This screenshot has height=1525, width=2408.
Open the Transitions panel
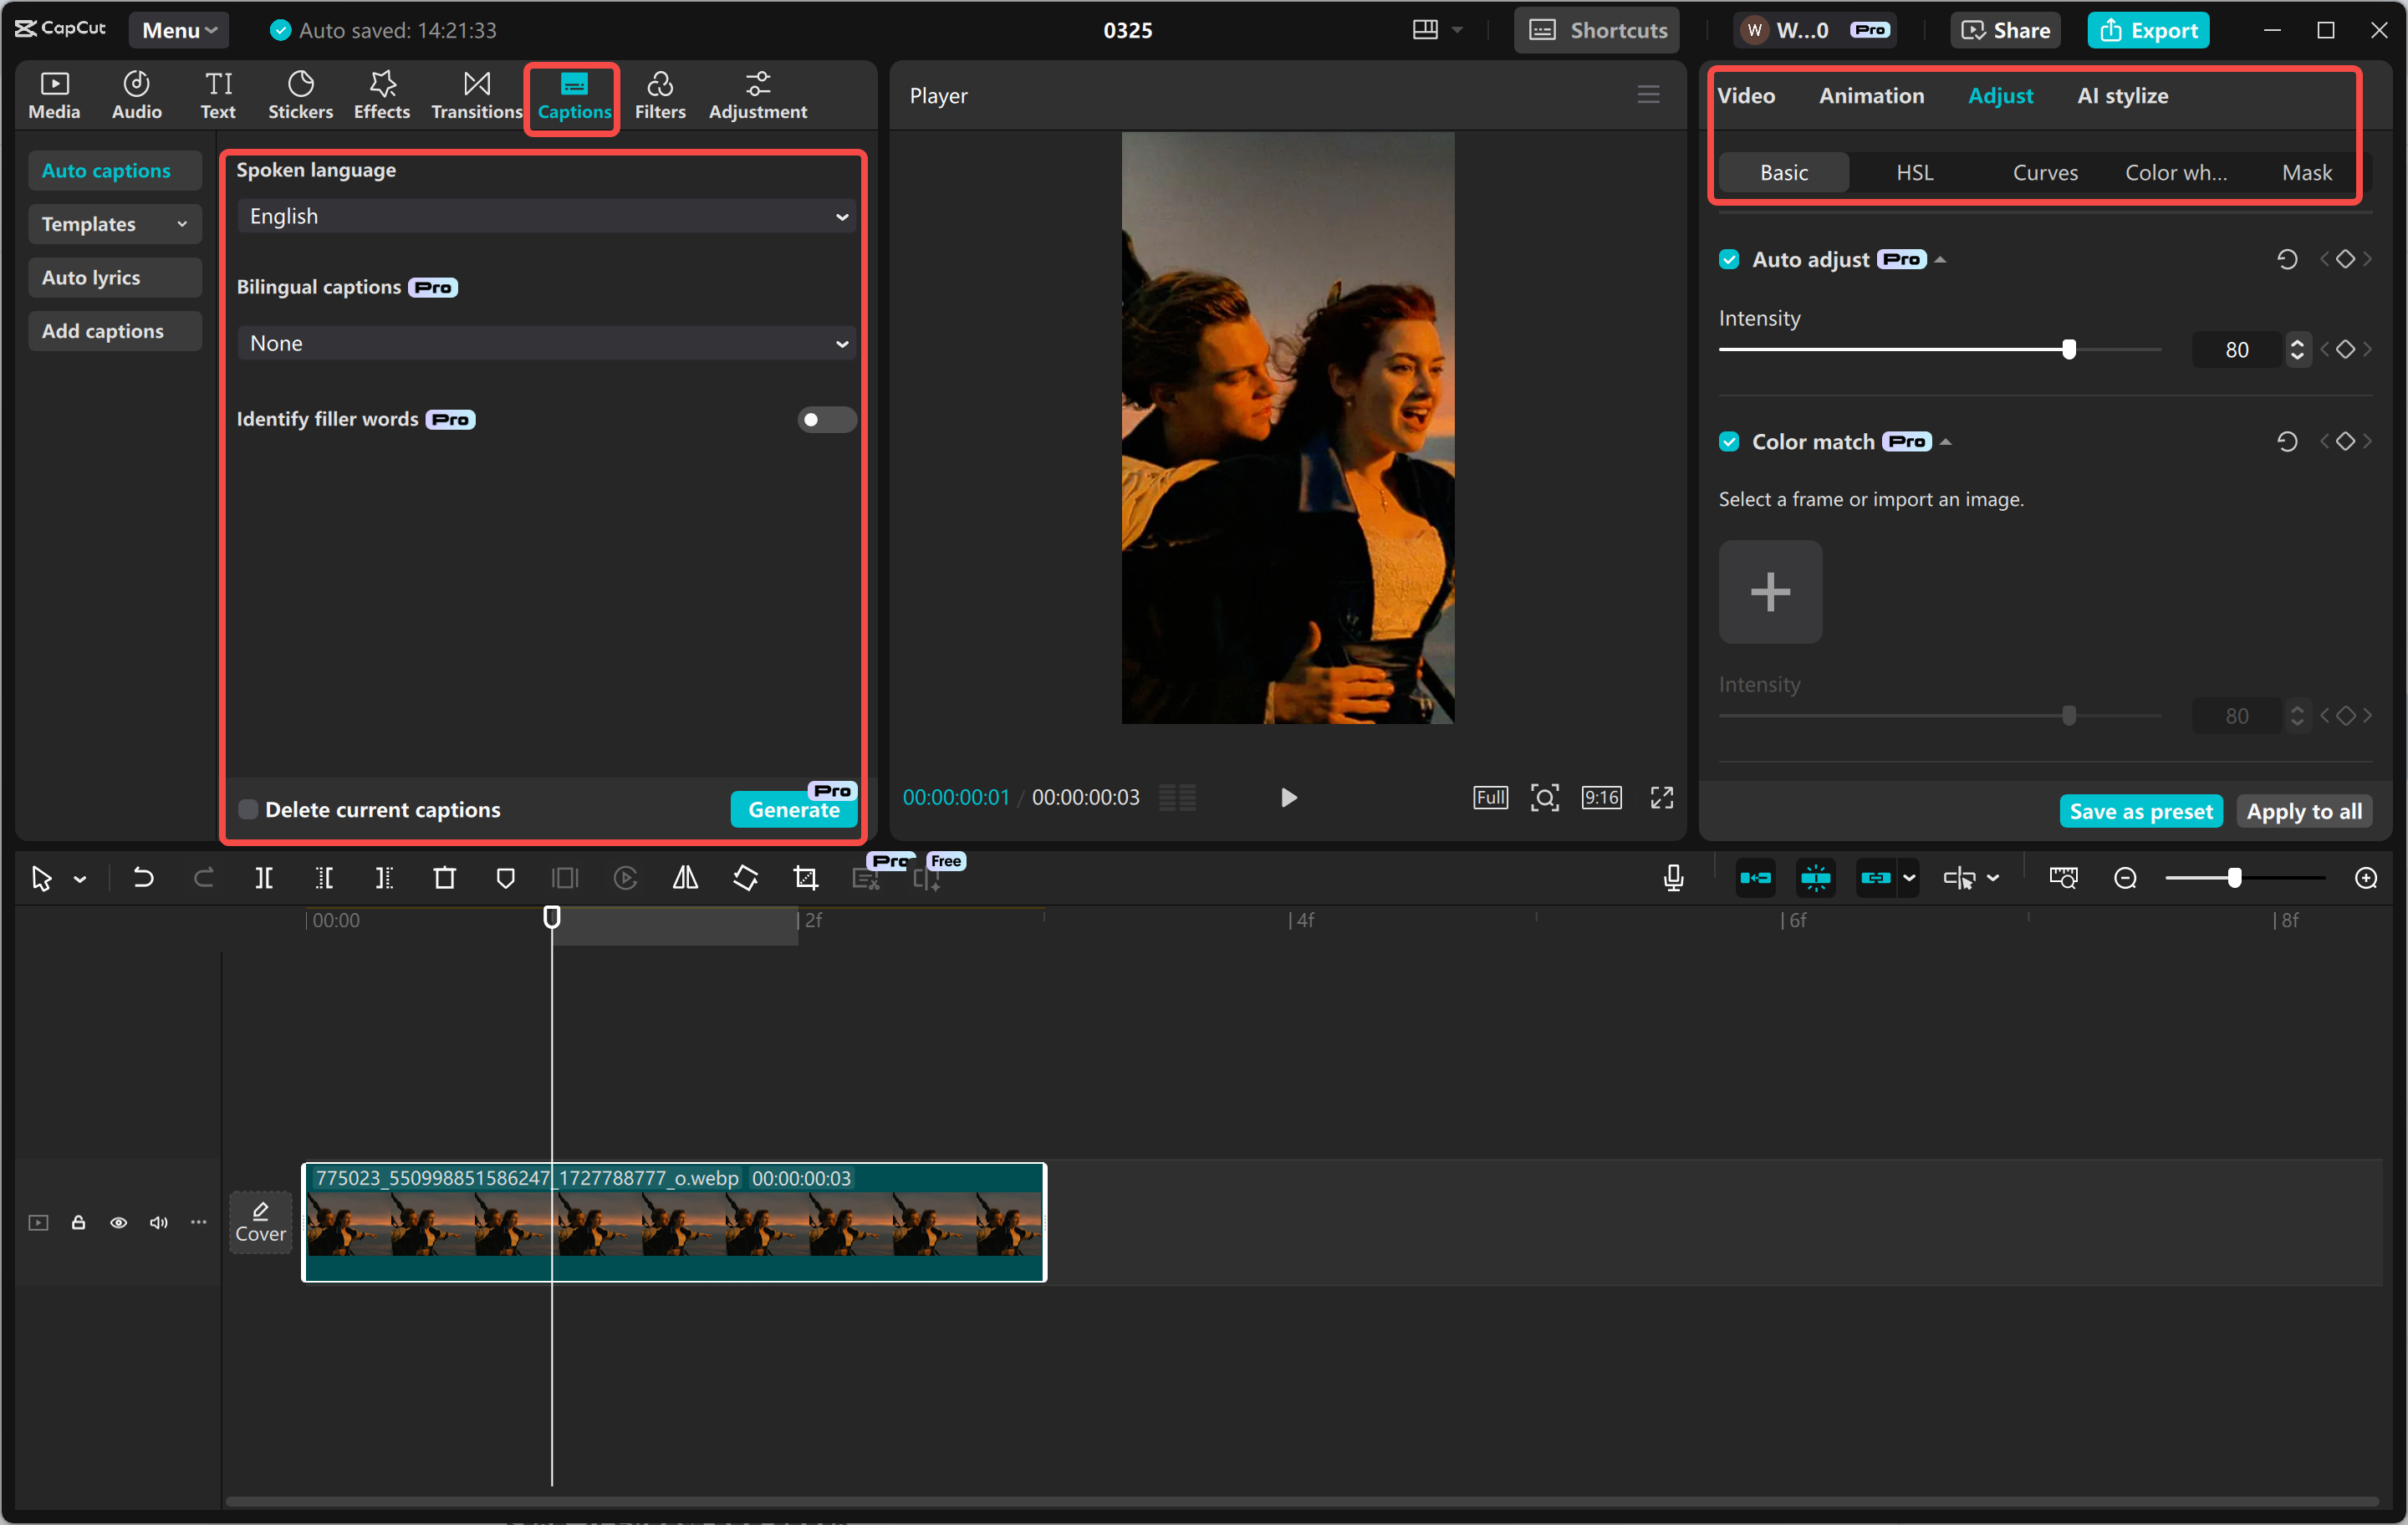pyautogui.click(x=476, y=96)
